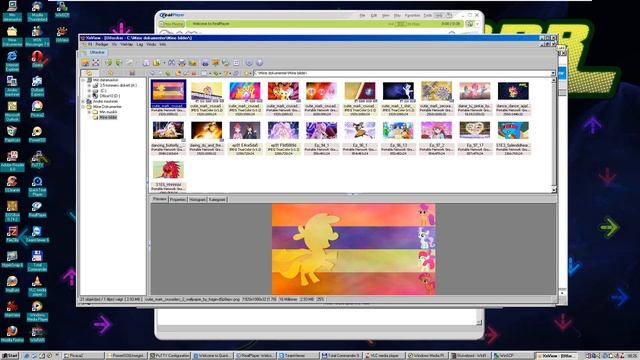Click the round blue options icon beside info icon
640x360 pixels.
(x=249, y=62)
